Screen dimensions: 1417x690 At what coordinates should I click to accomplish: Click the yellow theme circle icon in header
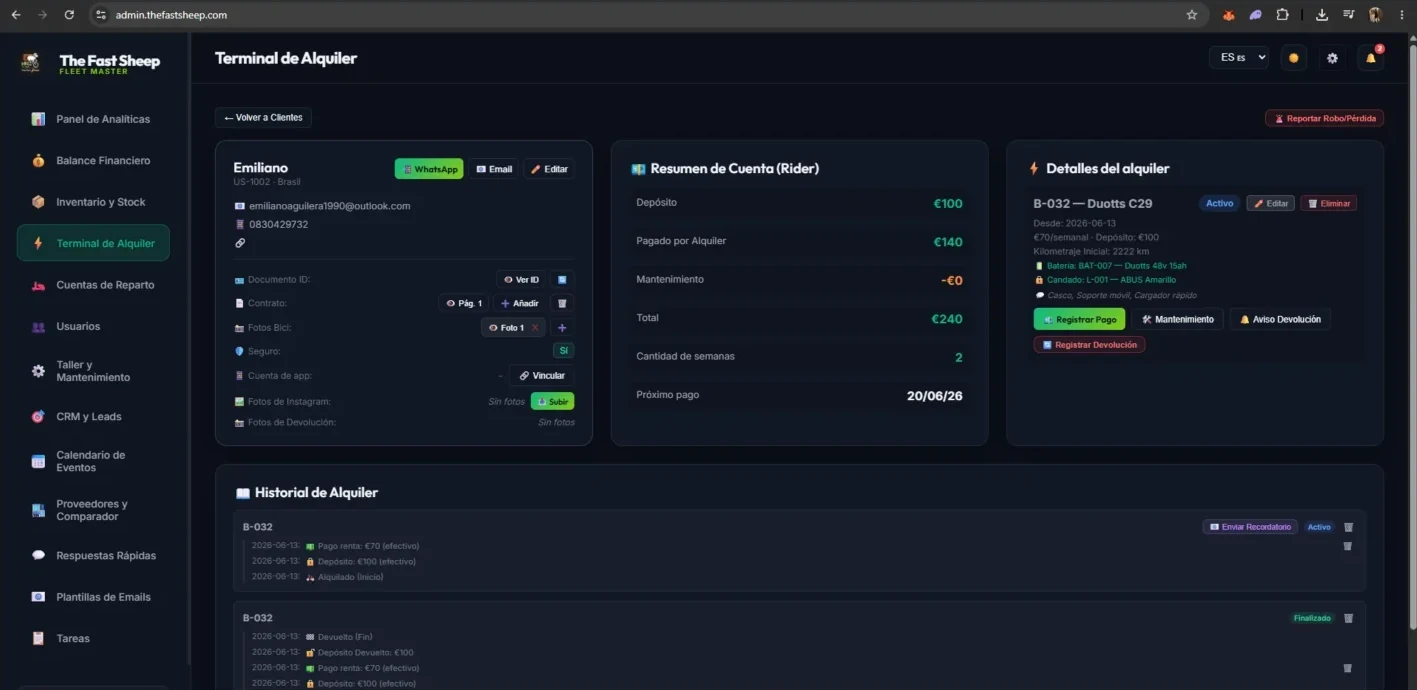[1294, 58]
